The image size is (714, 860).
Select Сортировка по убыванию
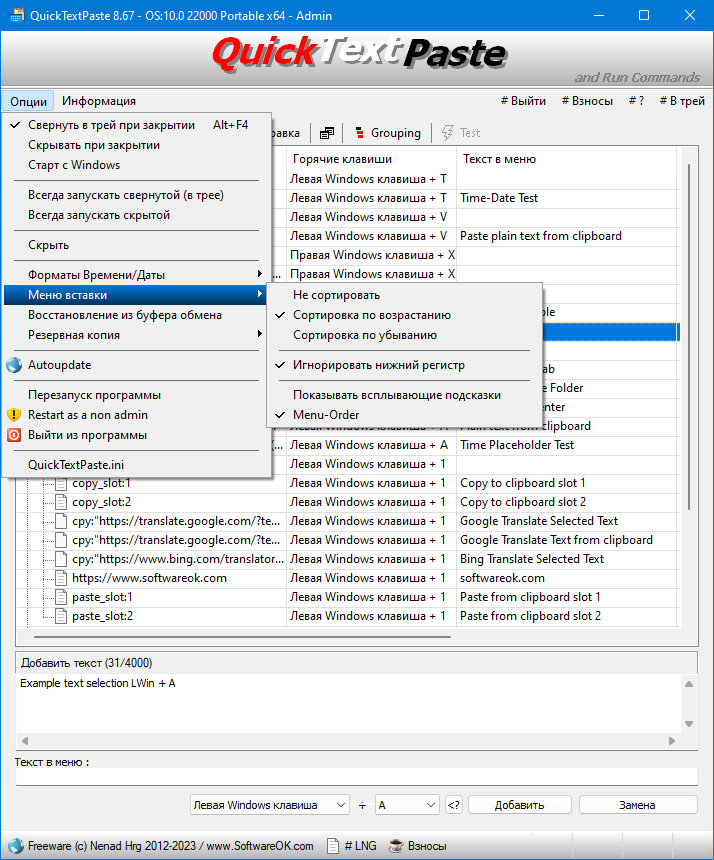(405, 335)
